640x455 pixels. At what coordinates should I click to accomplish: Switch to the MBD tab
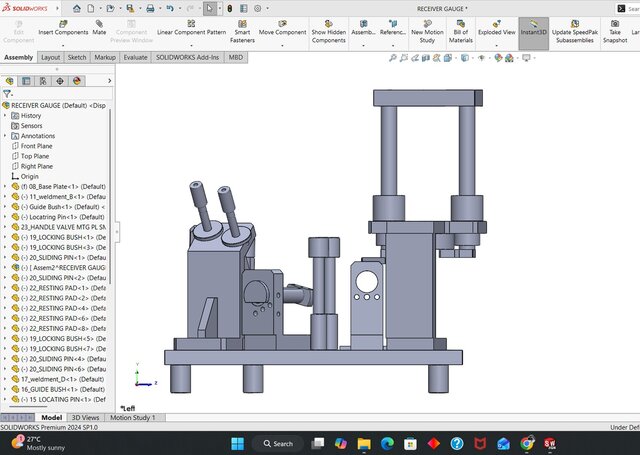coord(236,58)
